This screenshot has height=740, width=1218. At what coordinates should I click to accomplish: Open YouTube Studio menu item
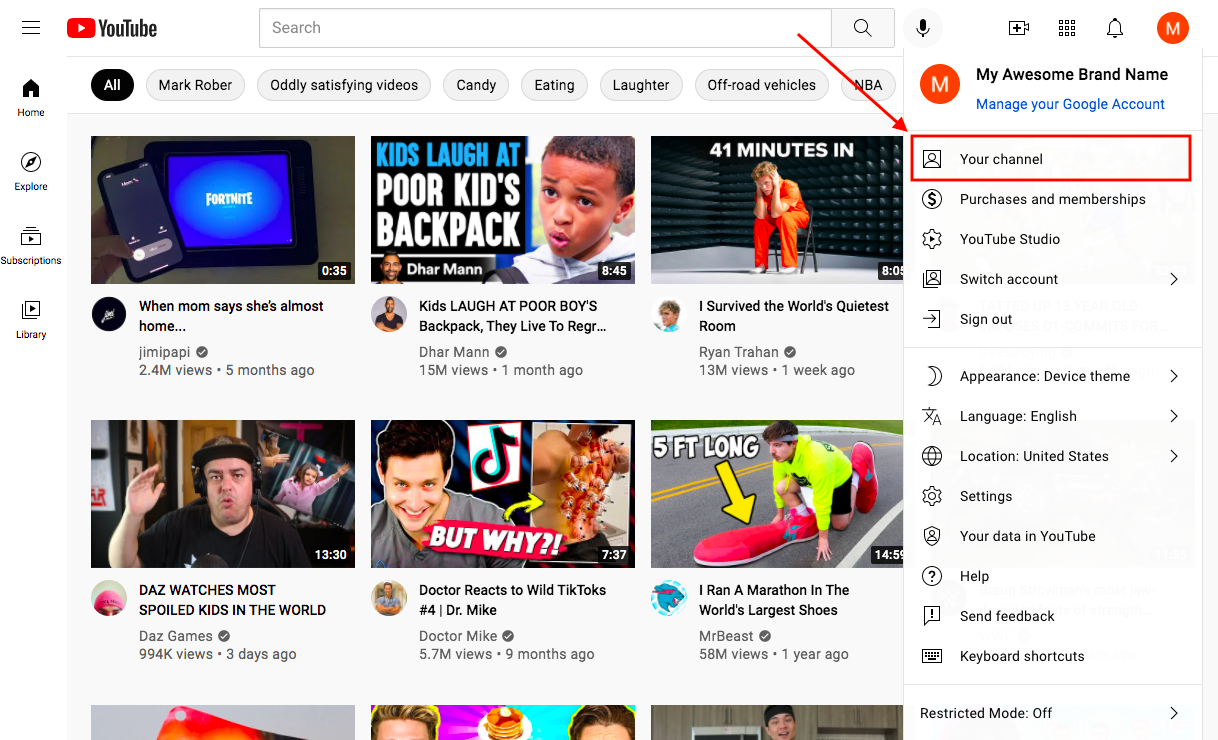click(x=1052, y=239)
